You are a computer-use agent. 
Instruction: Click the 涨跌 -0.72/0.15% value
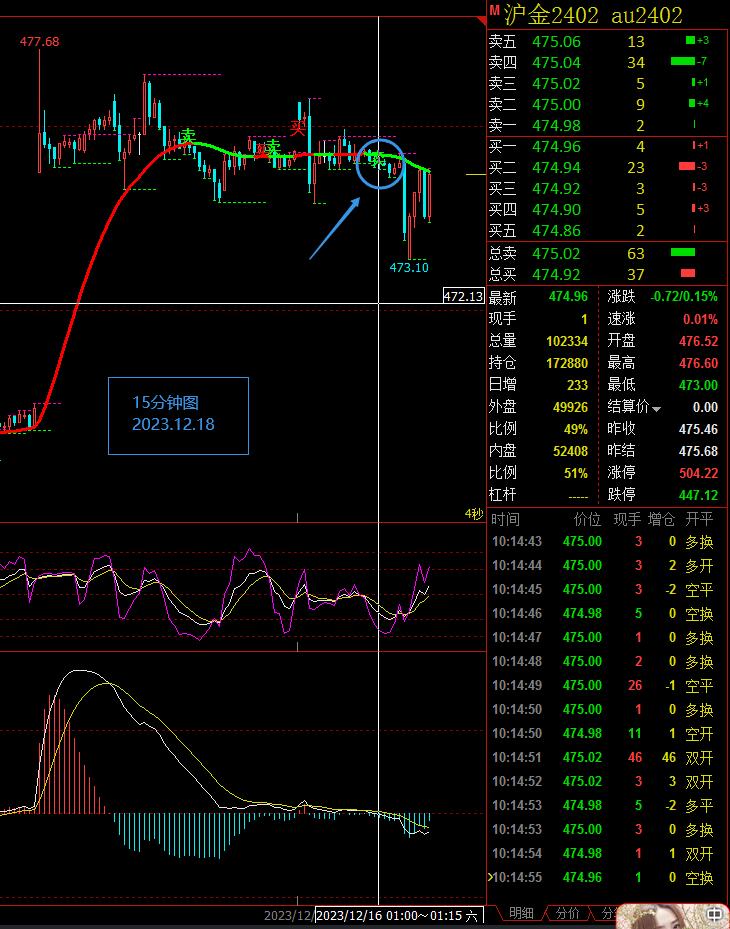click(x=684, y=296)
